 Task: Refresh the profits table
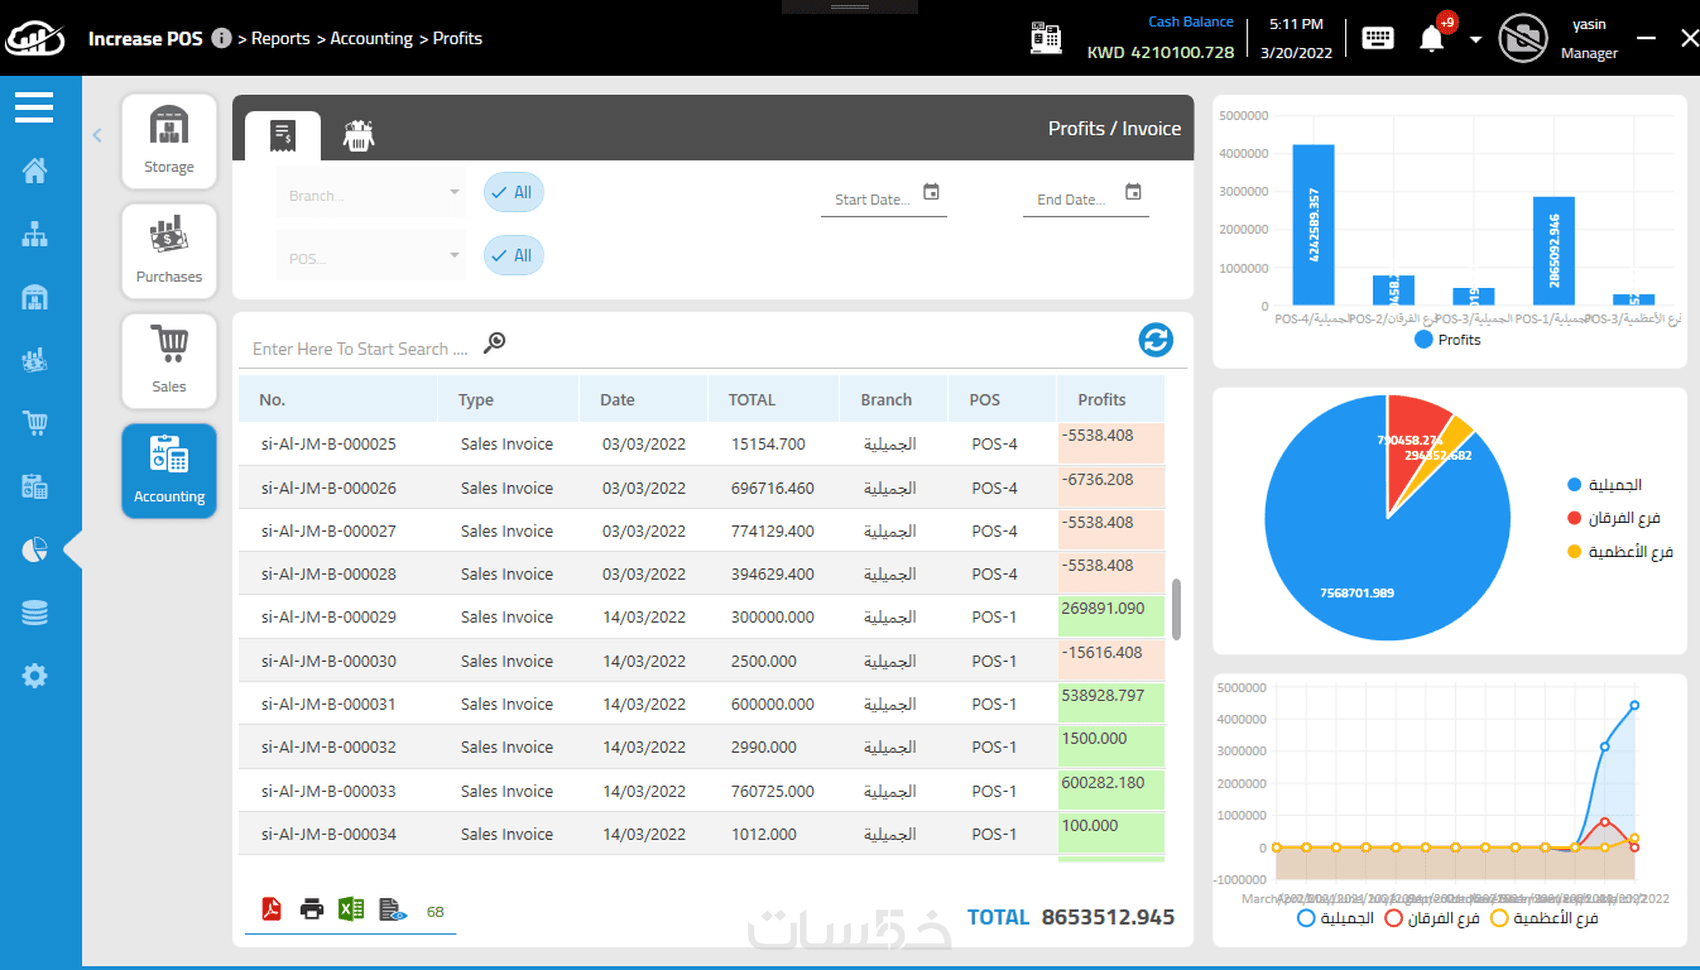tap(1155, 340)
